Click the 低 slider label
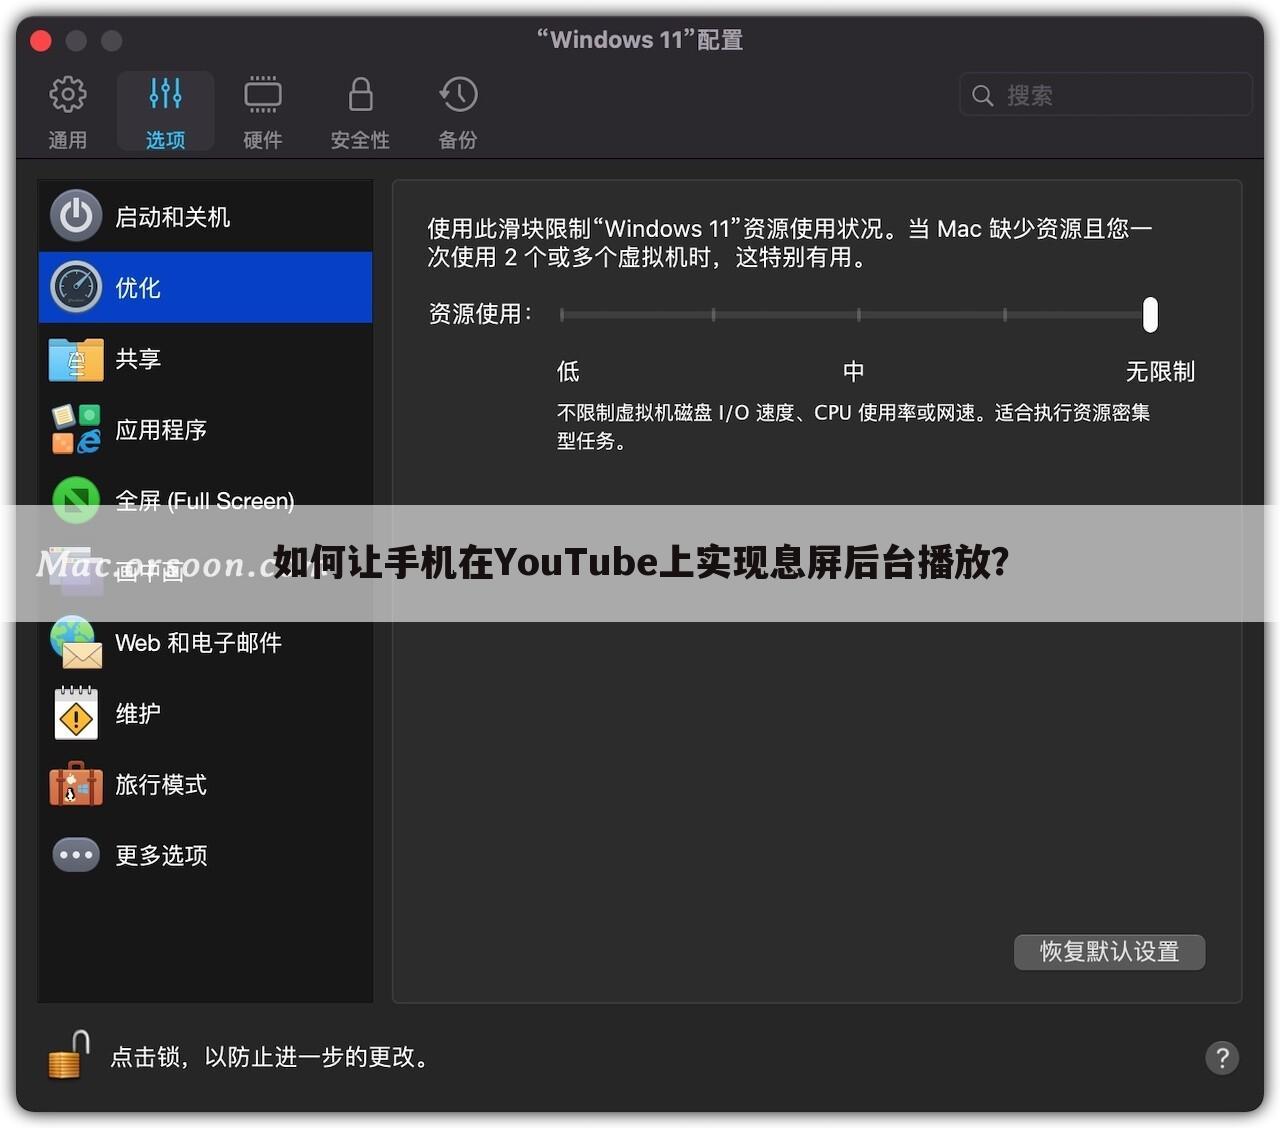The width and height of the screenshot is (1280, 1128). coord(568,371)
